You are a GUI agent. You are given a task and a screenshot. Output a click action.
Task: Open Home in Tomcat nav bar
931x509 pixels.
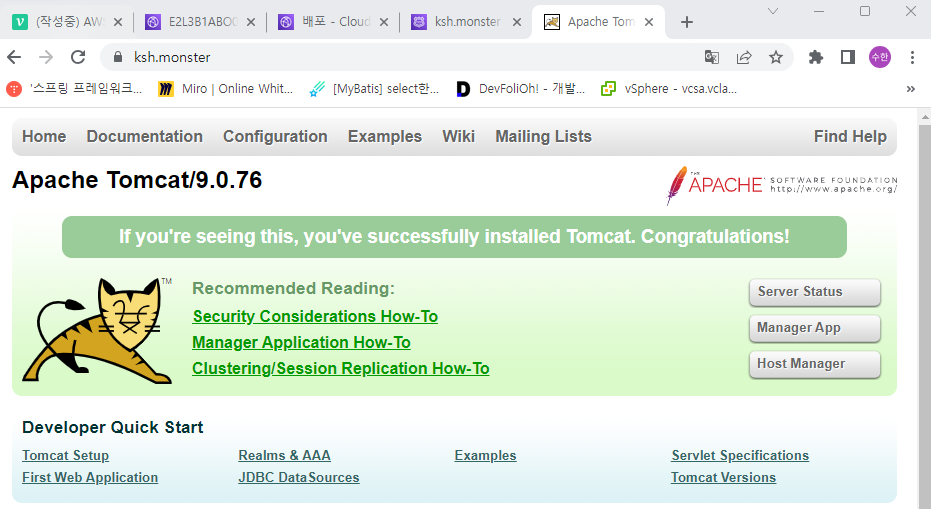(x=44, y=137)
